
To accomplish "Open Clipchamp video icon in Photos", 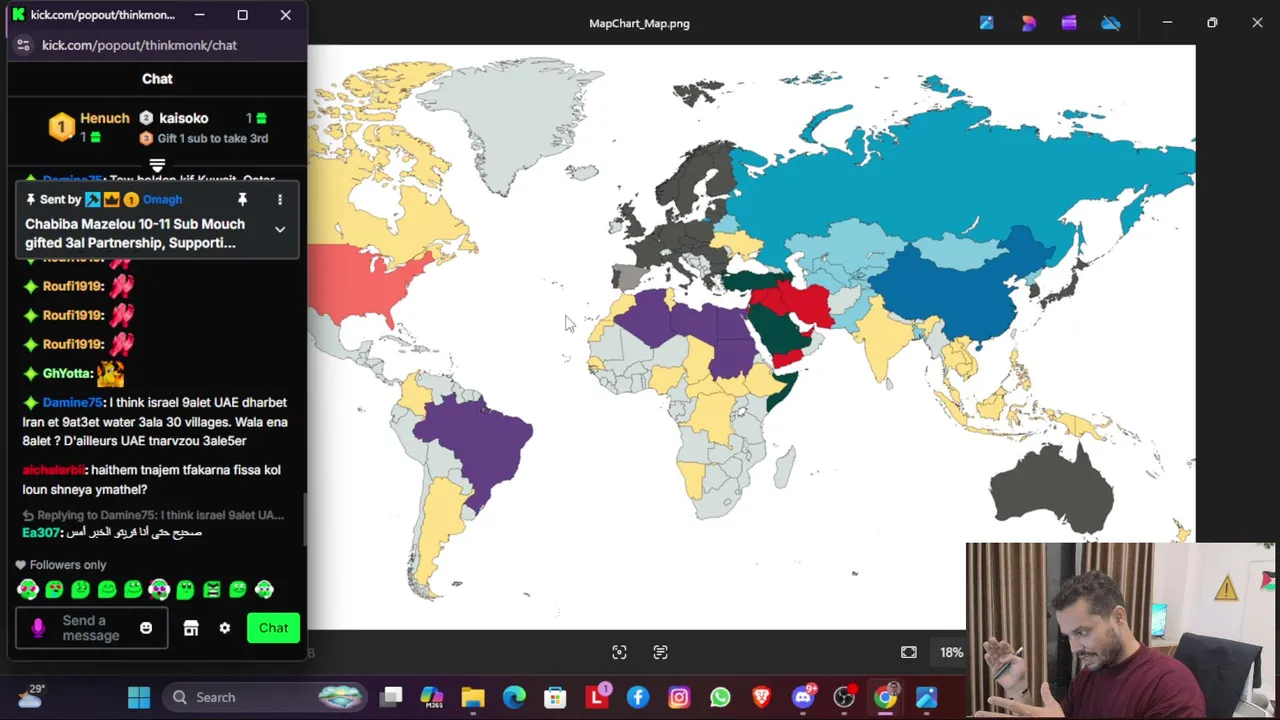I will [1069, 23].
